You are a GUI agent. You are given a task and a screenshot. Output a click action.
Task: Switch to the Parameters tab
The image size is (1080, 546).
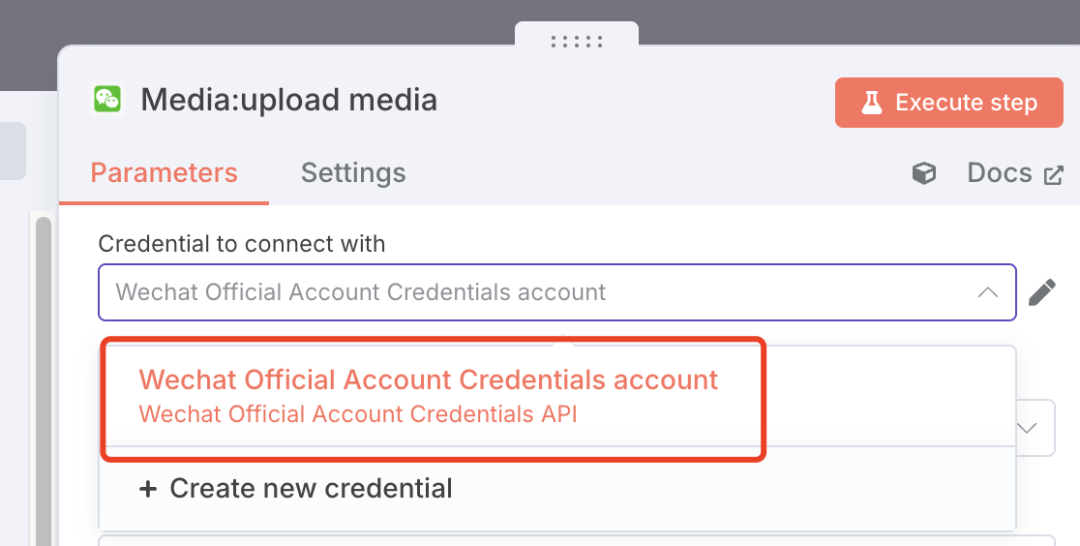pyautogui.click(x=164, y=173)
